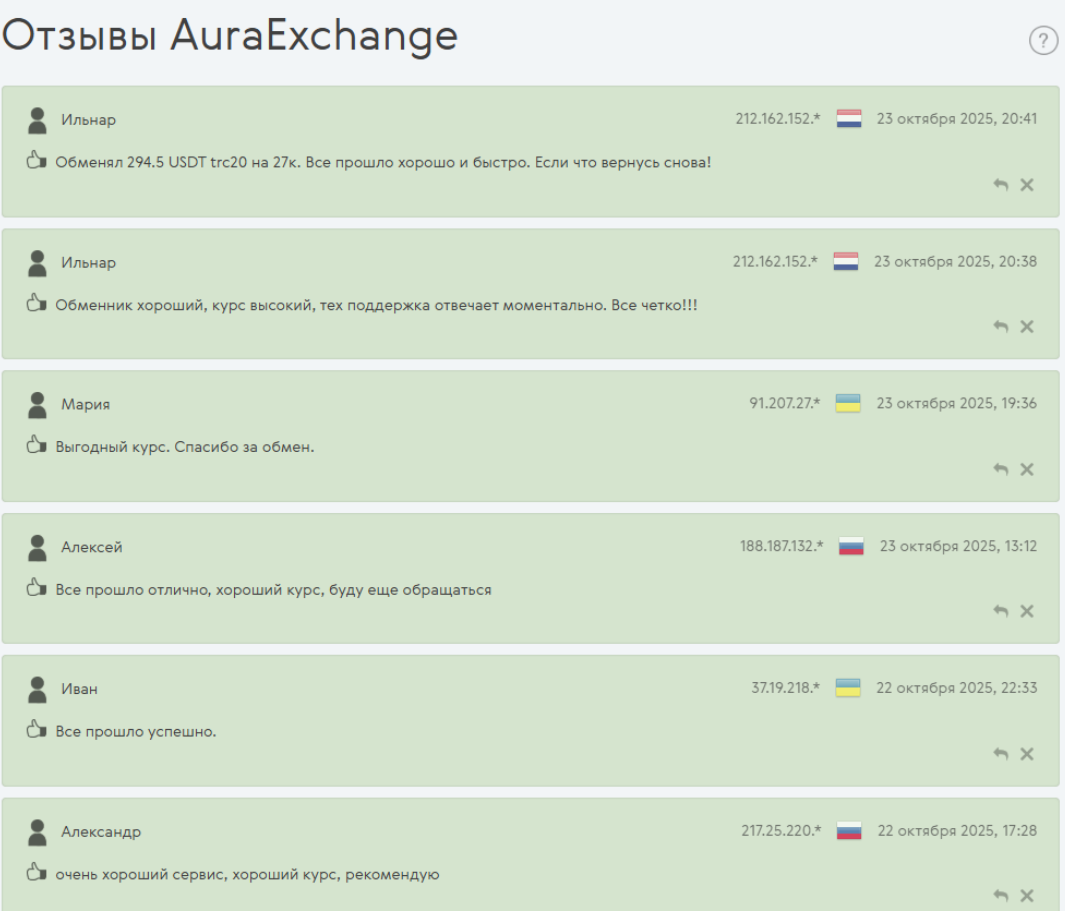Click the thumbs-up icon in Иван's review
Image resolution: width=1065 pixels, height=911 pixels.
coord(37,730)
